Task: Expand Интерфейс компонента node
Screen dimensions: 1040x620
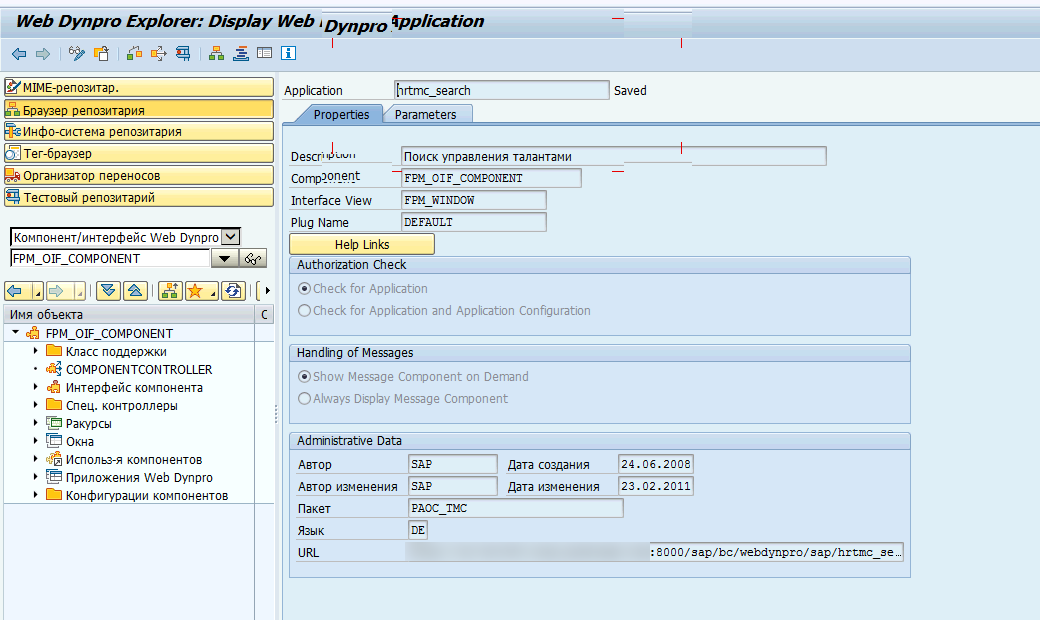Action: pyautogui.click(x=36, y=387)
